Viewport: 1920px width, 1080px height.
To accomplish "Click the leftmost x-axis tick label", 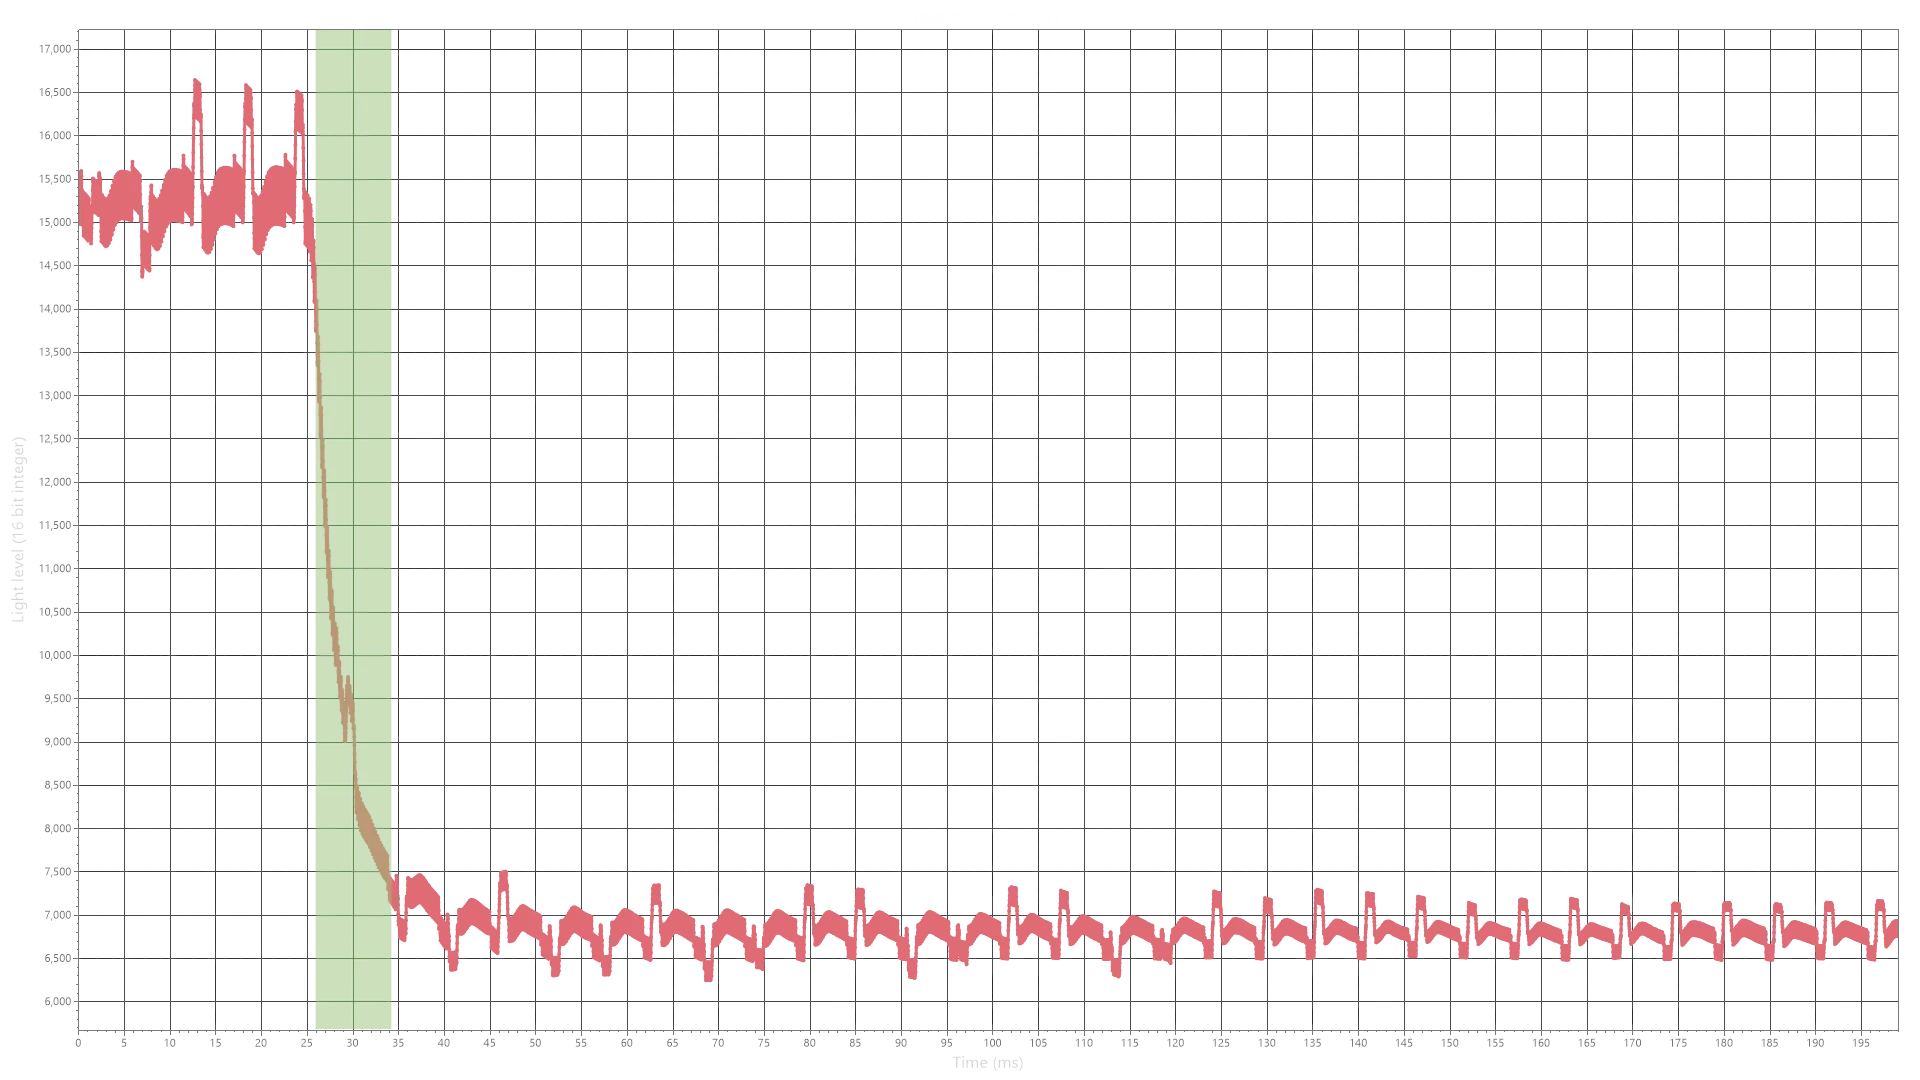I will 80,1041.
